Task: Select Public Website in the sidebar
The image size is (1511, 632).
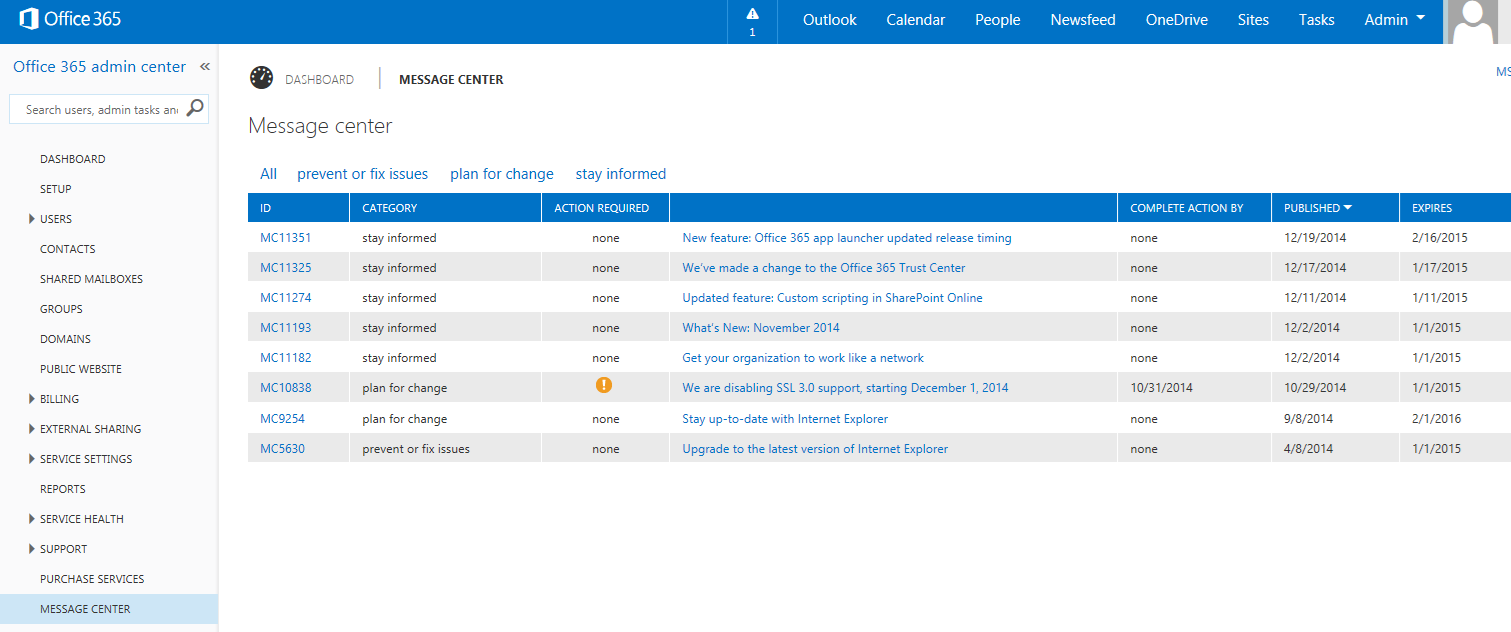Action: (81, 369)
